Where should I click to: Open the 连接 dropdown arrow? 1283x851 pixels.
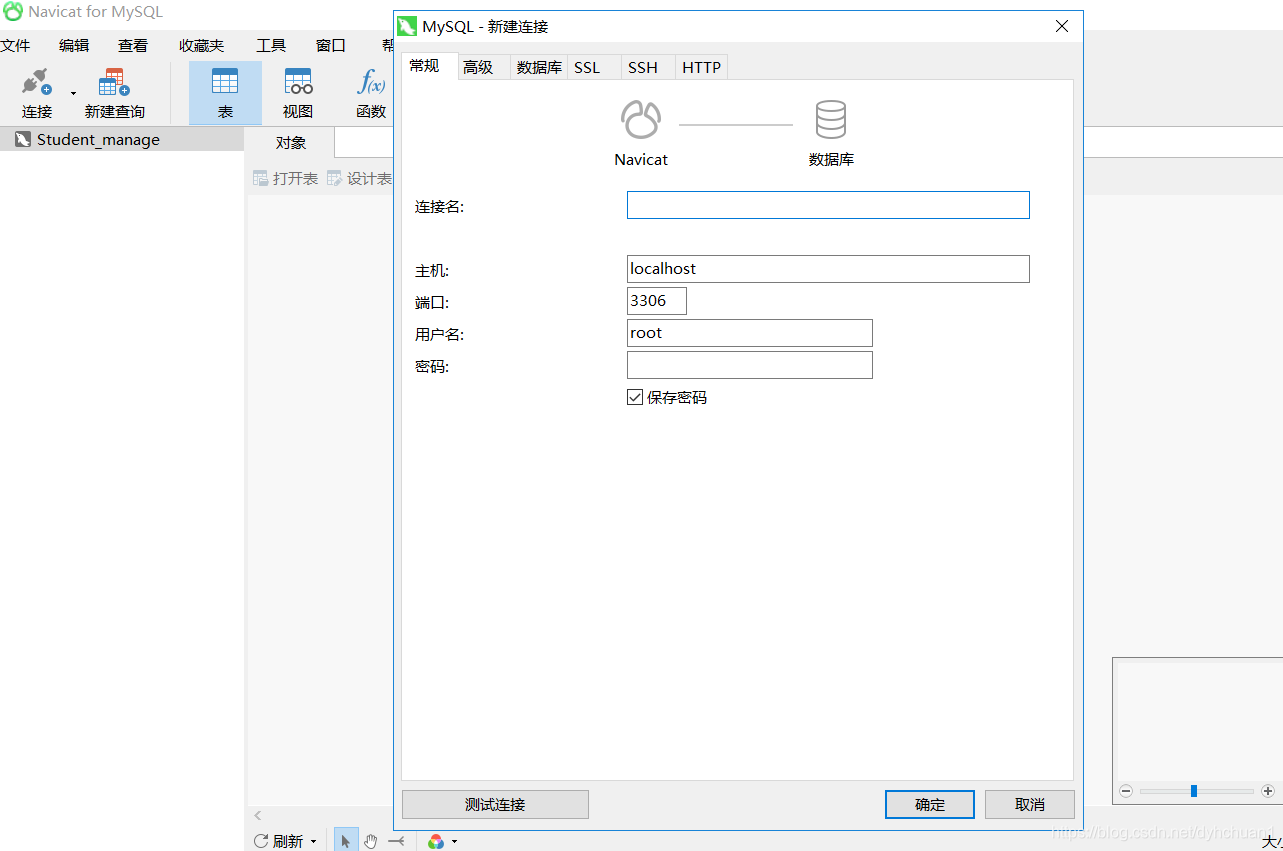[x=73, y=94]
